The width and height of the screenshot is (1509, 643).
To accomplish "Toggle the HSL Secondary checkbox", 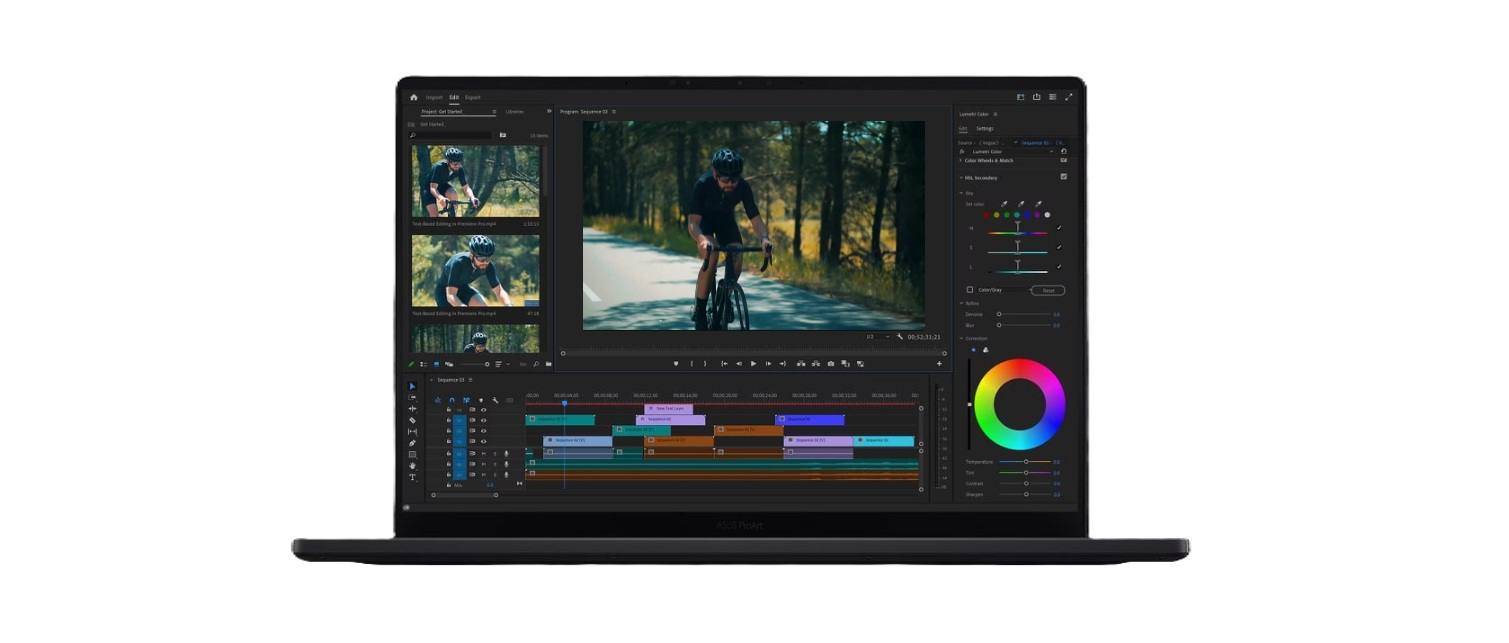I will click(x=1063, y=177).
